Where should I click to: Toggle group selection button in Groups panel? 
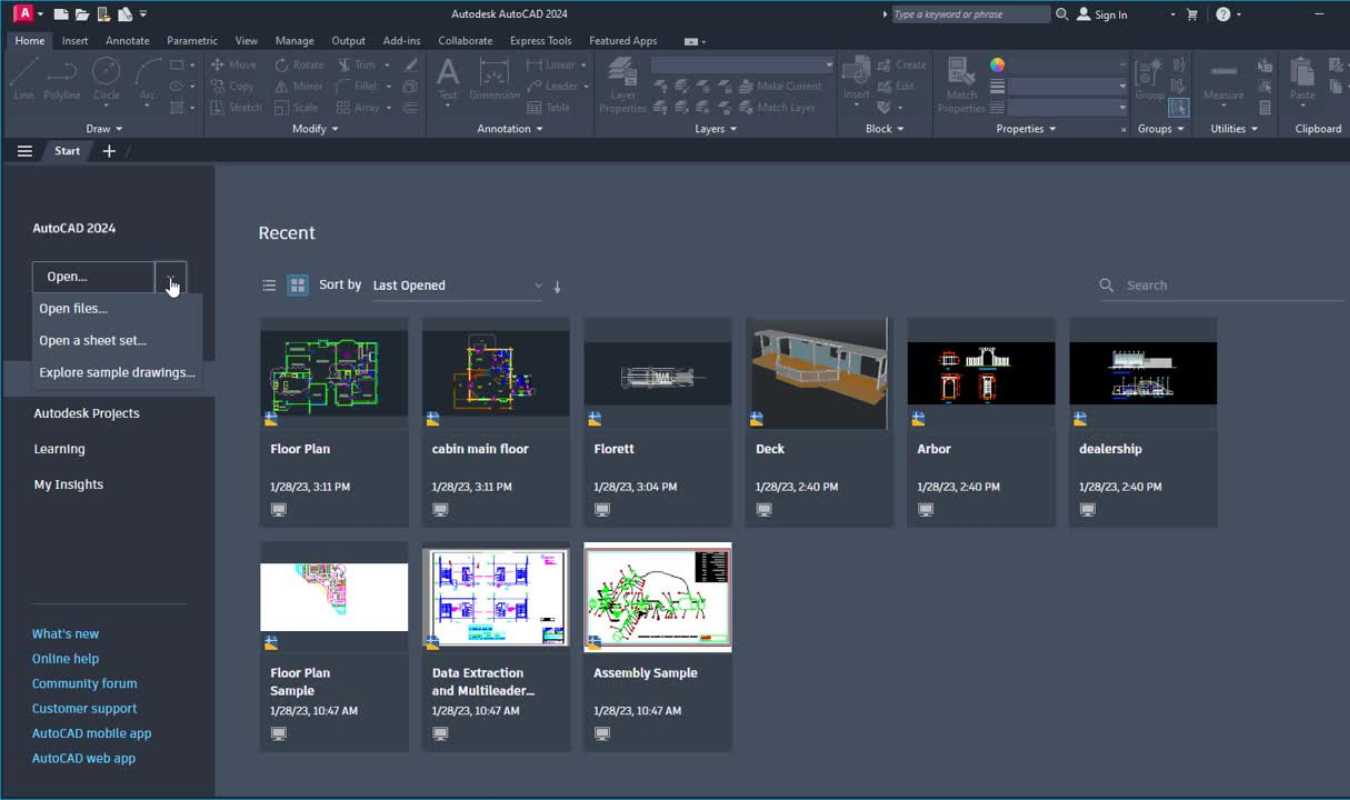[x=1179, y=107]
